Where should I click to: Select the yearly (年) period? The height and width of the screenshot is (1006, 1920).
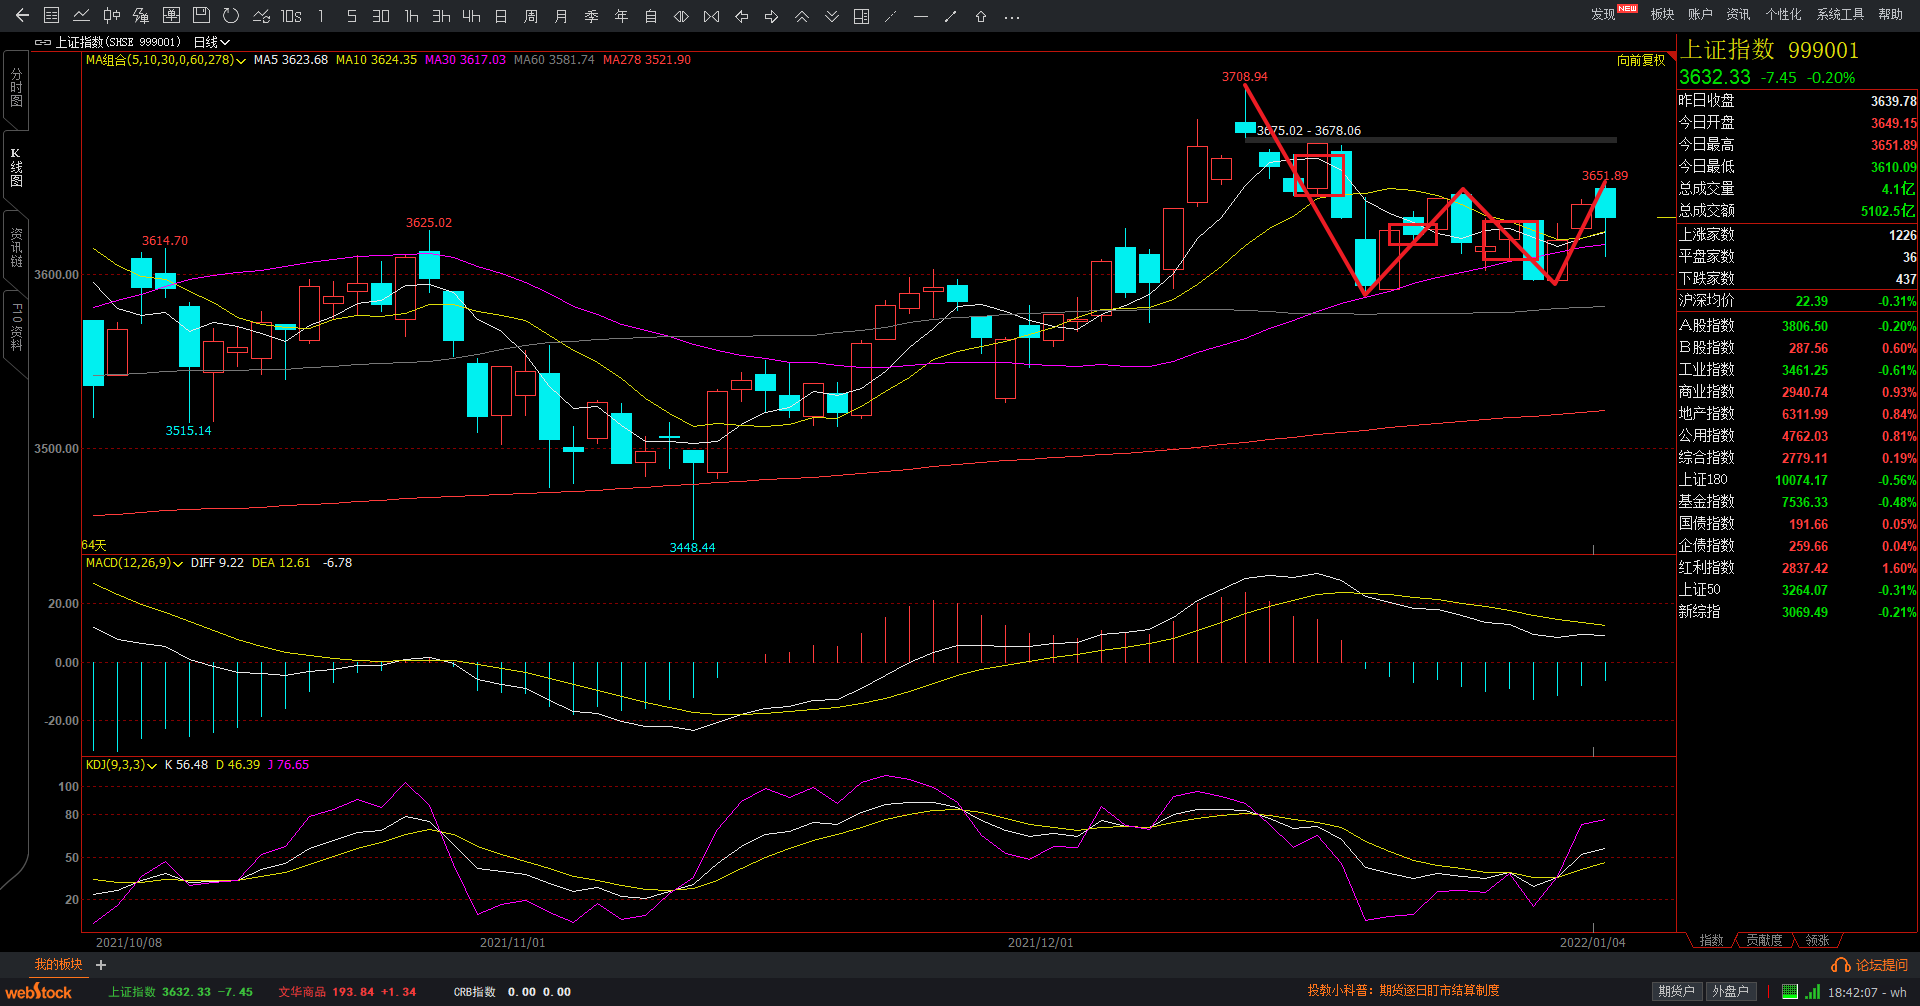[621, 16]
